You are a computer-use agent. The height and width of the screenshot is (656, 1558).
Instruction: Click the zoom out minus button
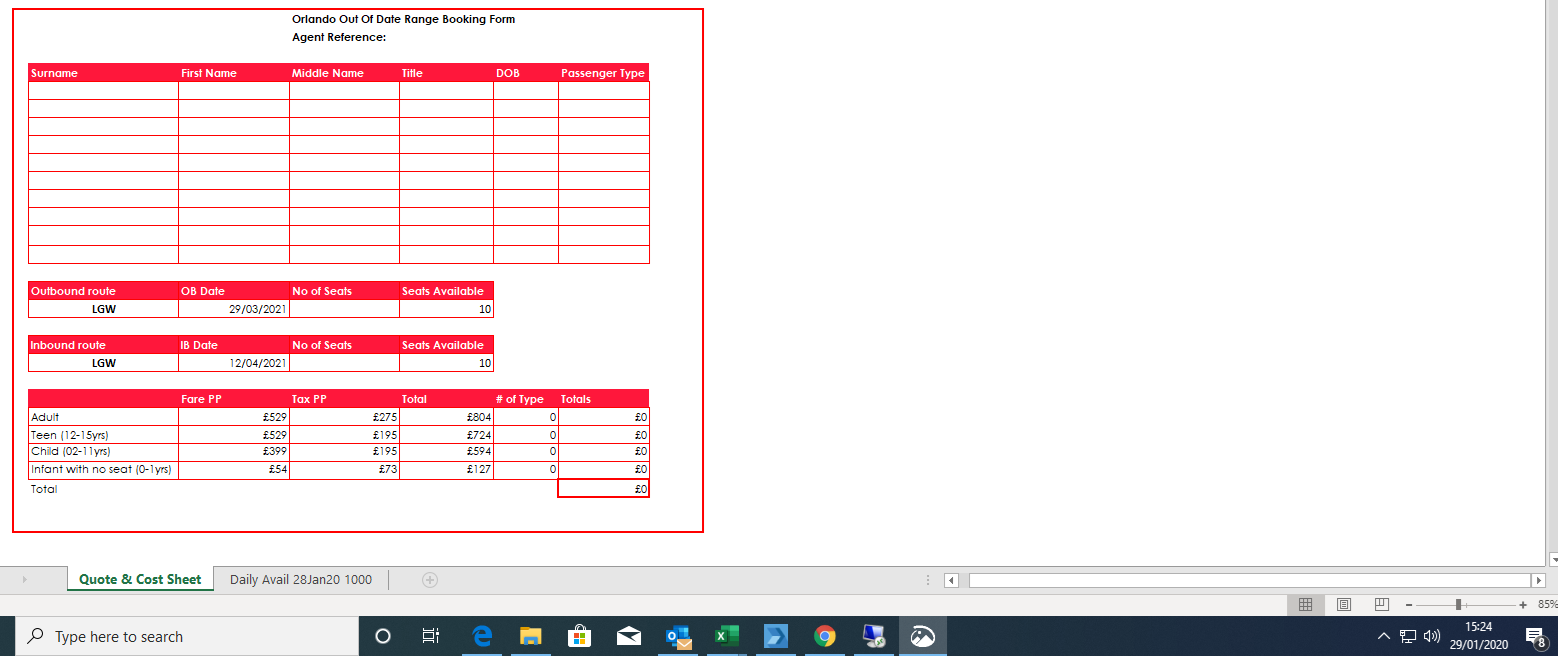click(1407, 605)
